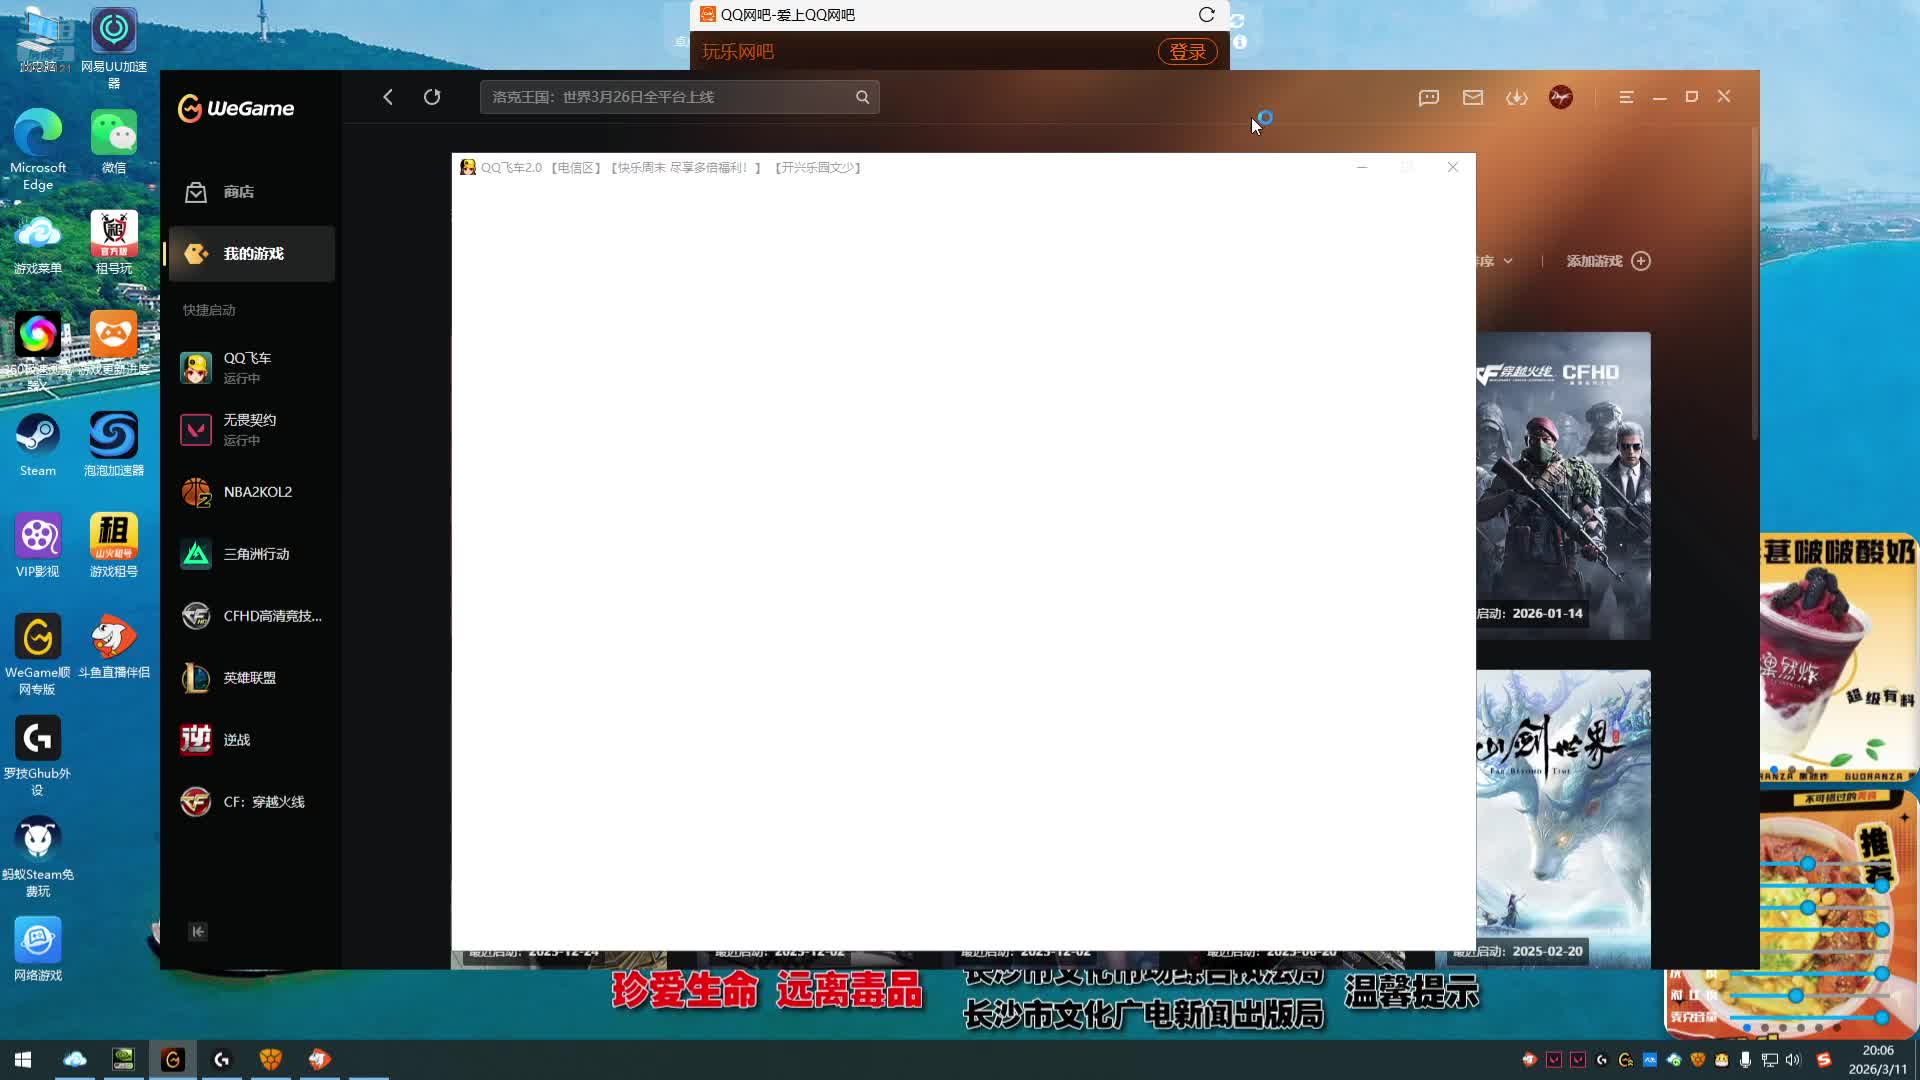Open Windows Start menu
Screen dimensions: 1920x1080
tap(23, 1059)
